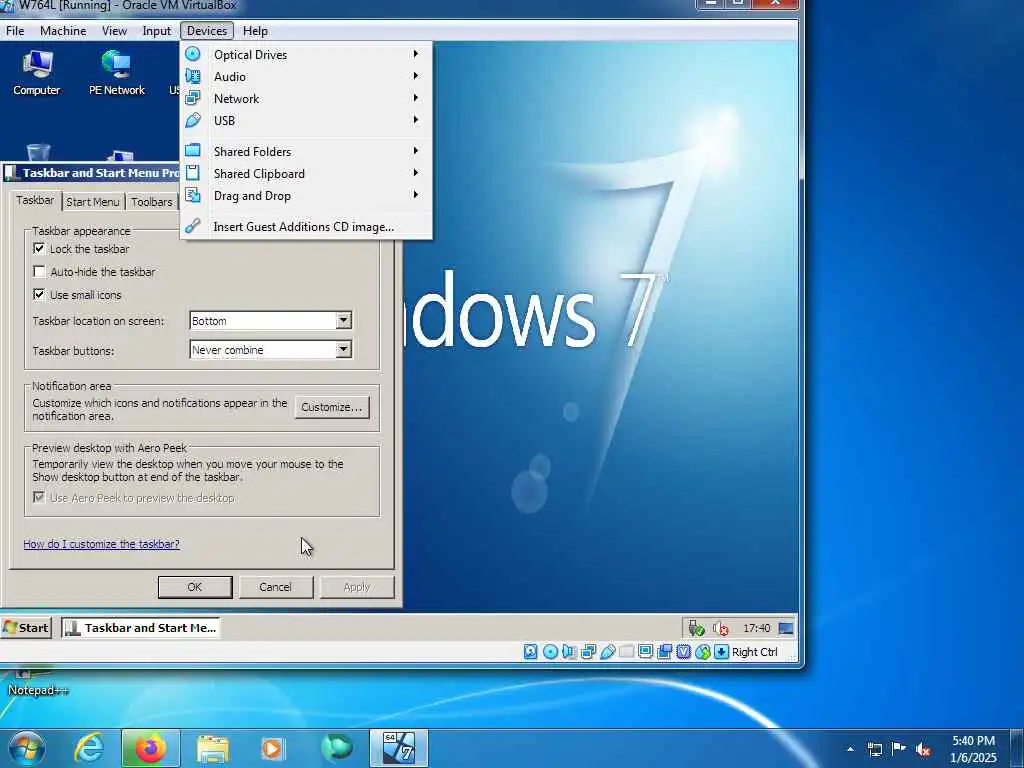Click Cancel in Taskbar properties dialog
1024x768 pixels.
276,586
